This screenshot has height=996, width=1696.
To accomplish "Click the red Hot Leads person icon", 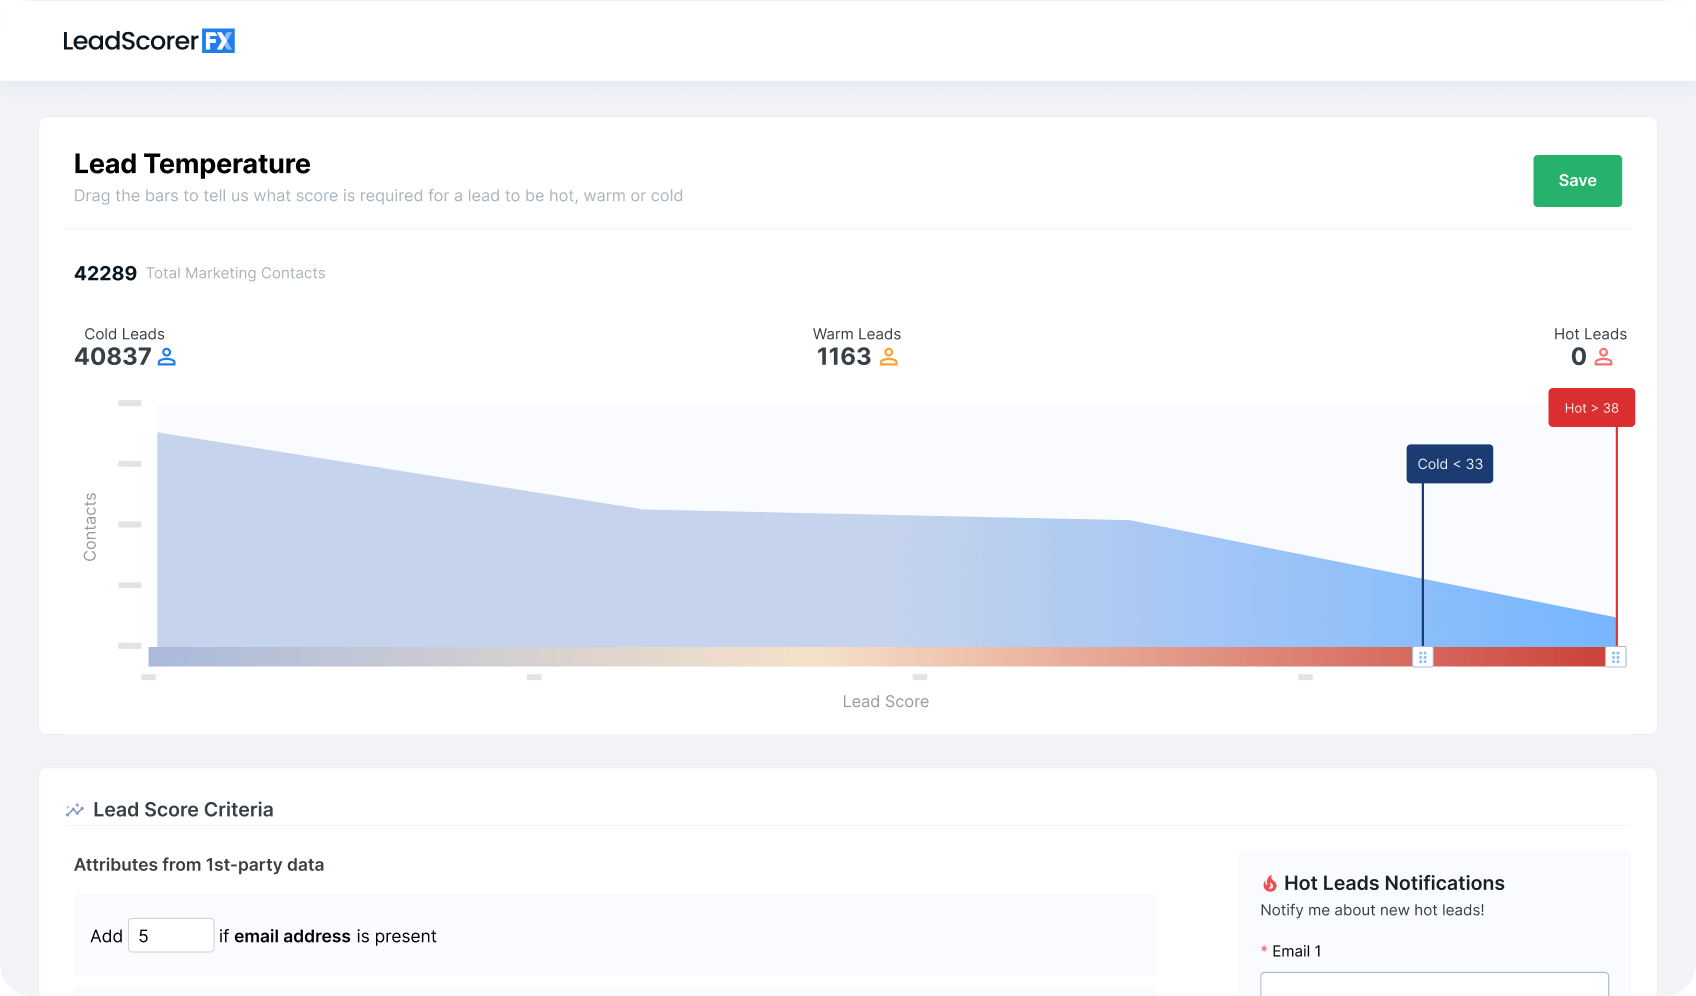I will point(1603,357).
